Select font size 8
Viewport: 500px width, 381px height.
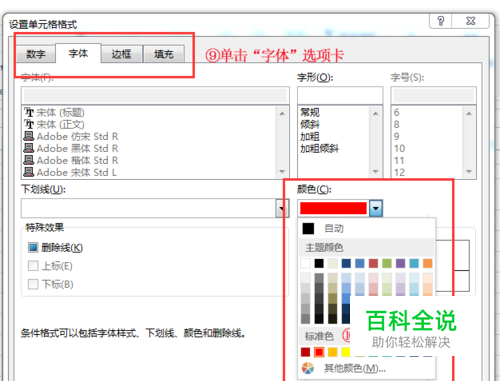[x=396, y=125]
